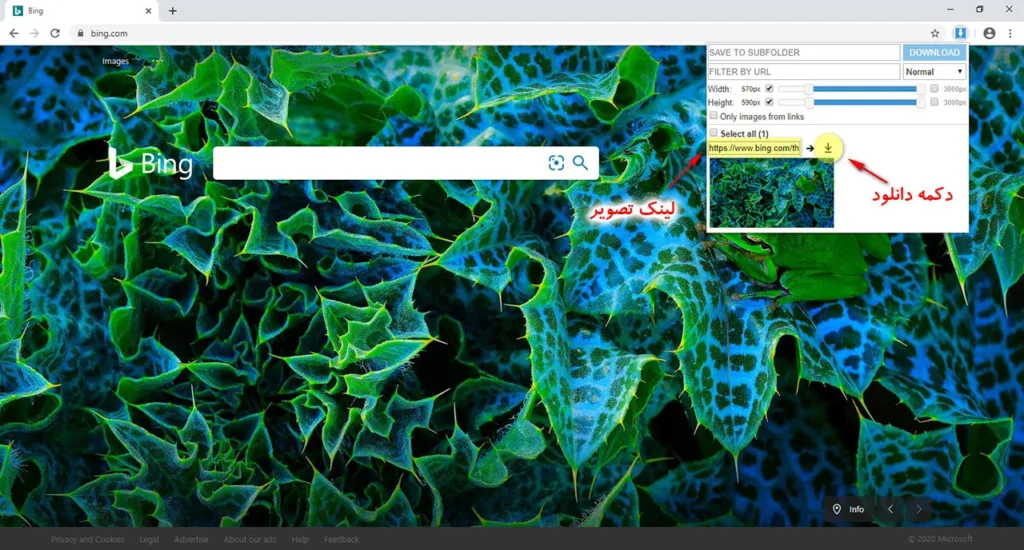Close the Bing tab
Screen dimensions: 1024x550
click(148, 10)
